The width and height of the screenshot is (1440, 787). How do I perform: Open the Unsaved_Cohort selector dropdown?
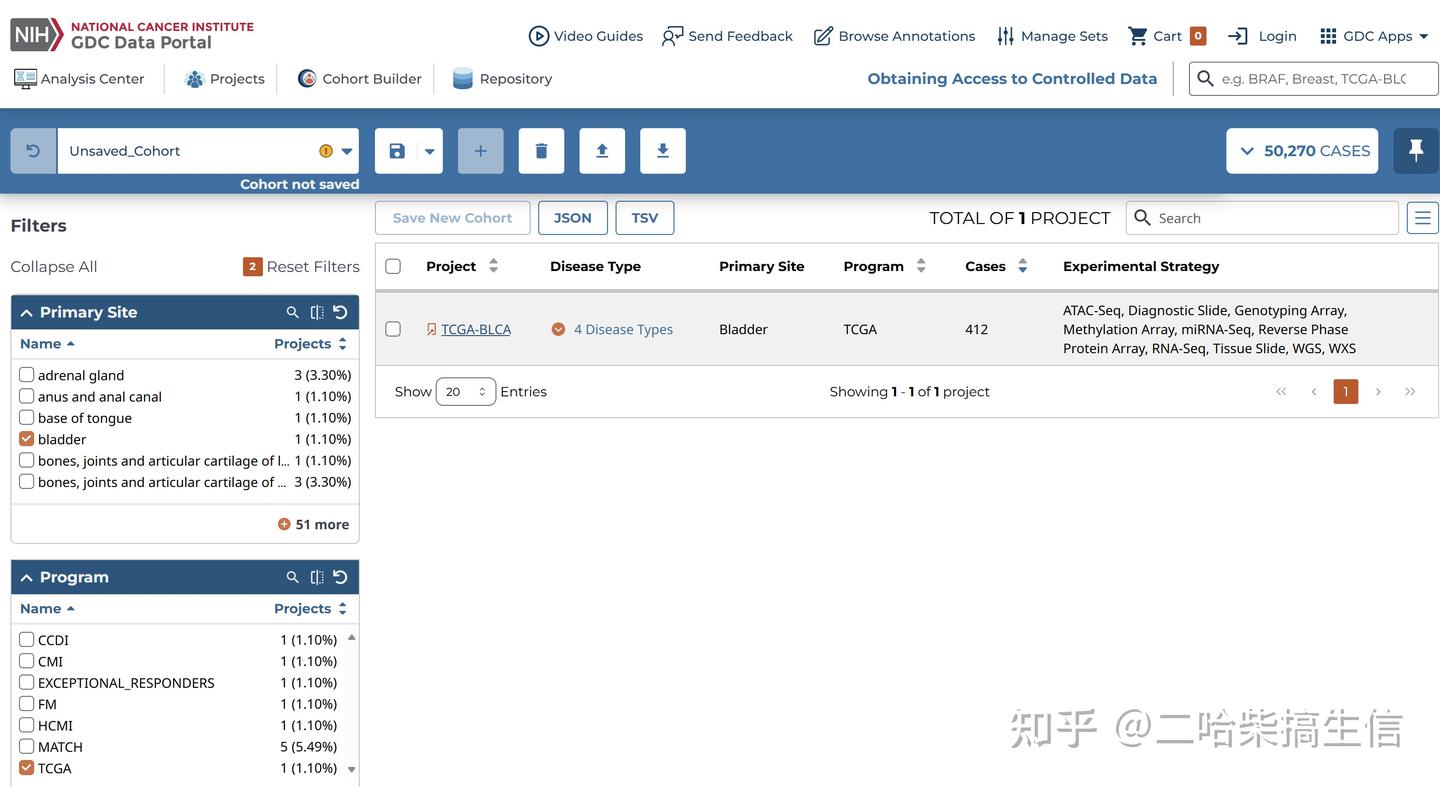pyautogui.click(x=208, y=151)
